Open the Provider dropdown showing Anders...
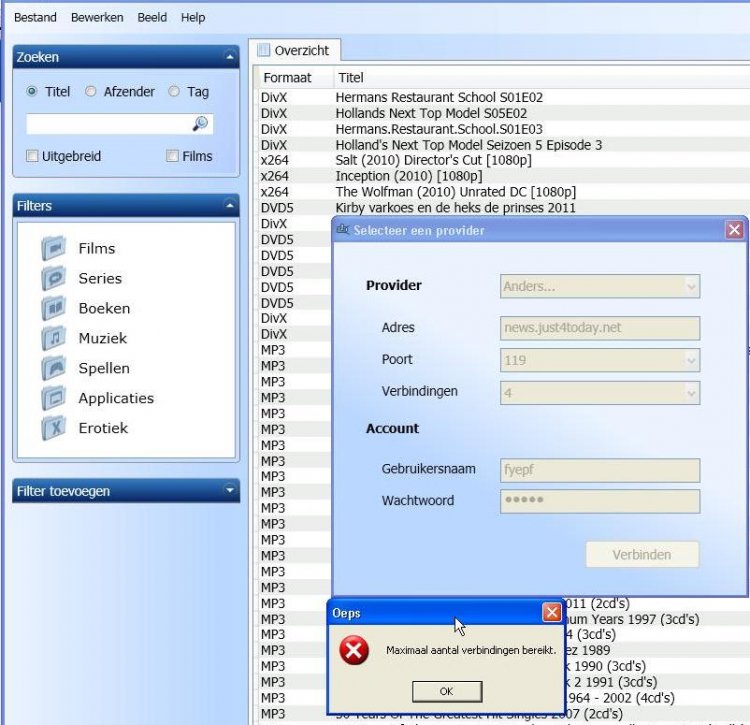The image size is (750, 725). pyautogui.click(x=600, y=286)
